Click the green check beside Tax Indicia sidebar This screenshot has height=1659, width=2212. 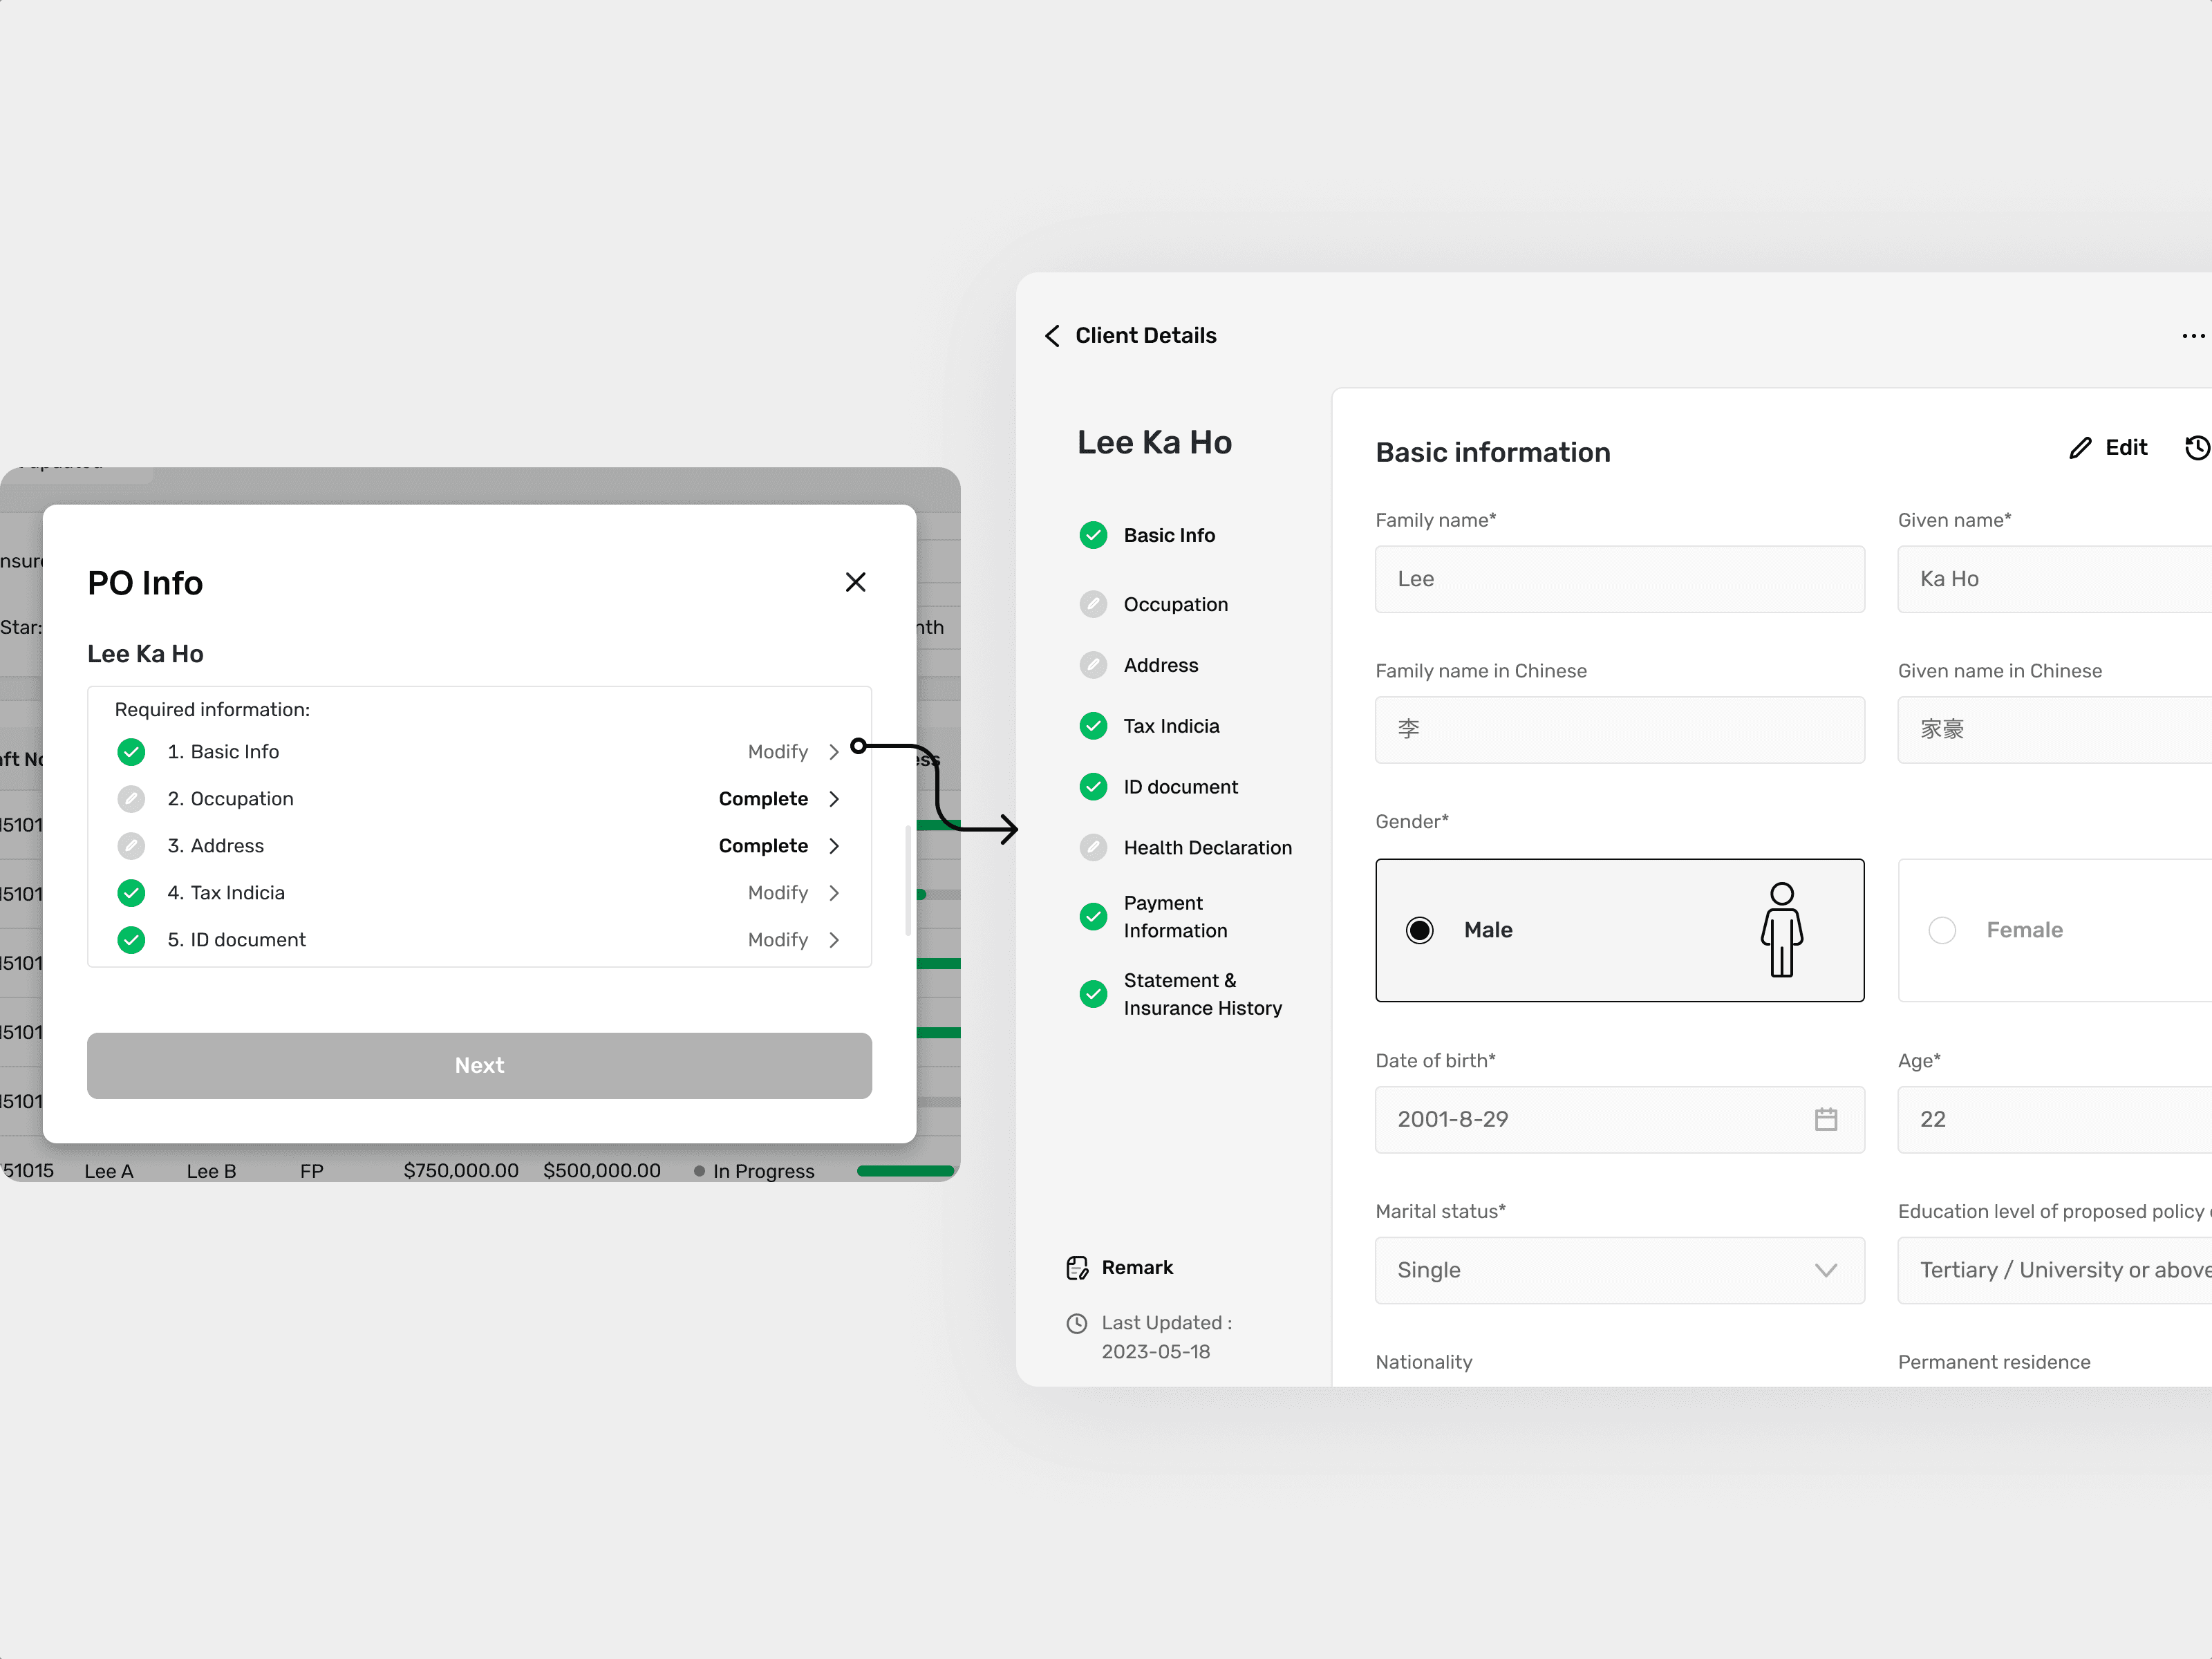[1093, 726]
